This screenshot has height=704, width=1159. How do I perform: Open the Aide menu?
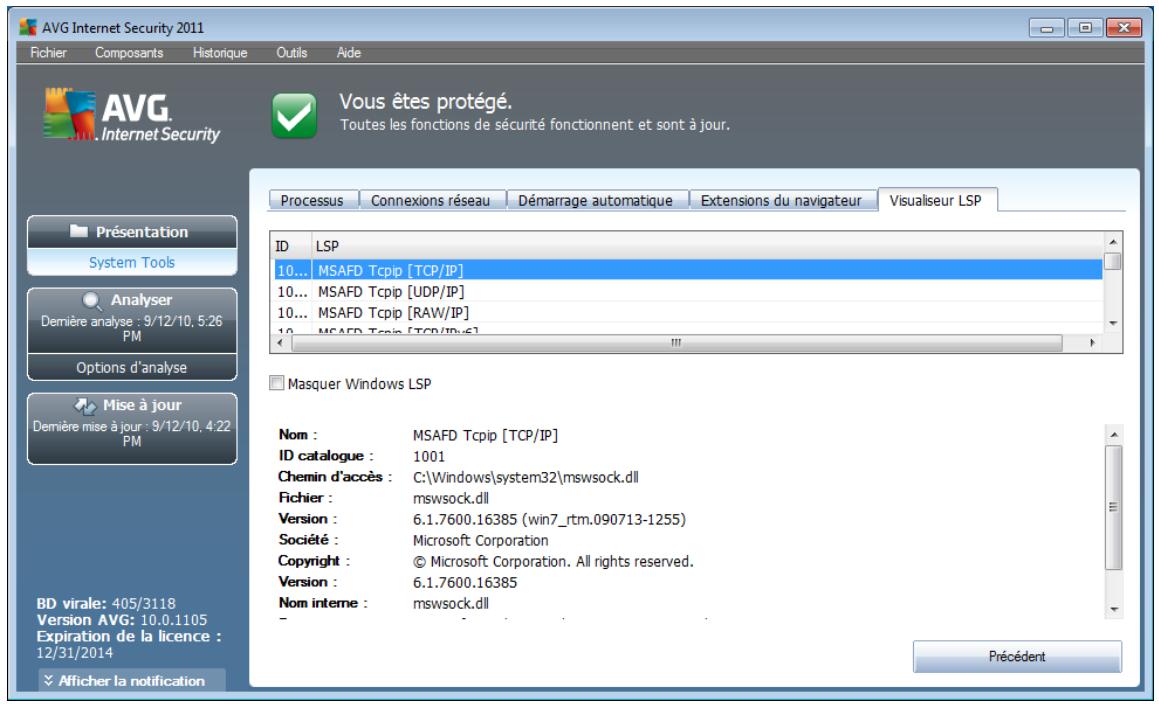pyautogui.click(x=348, y=53)
